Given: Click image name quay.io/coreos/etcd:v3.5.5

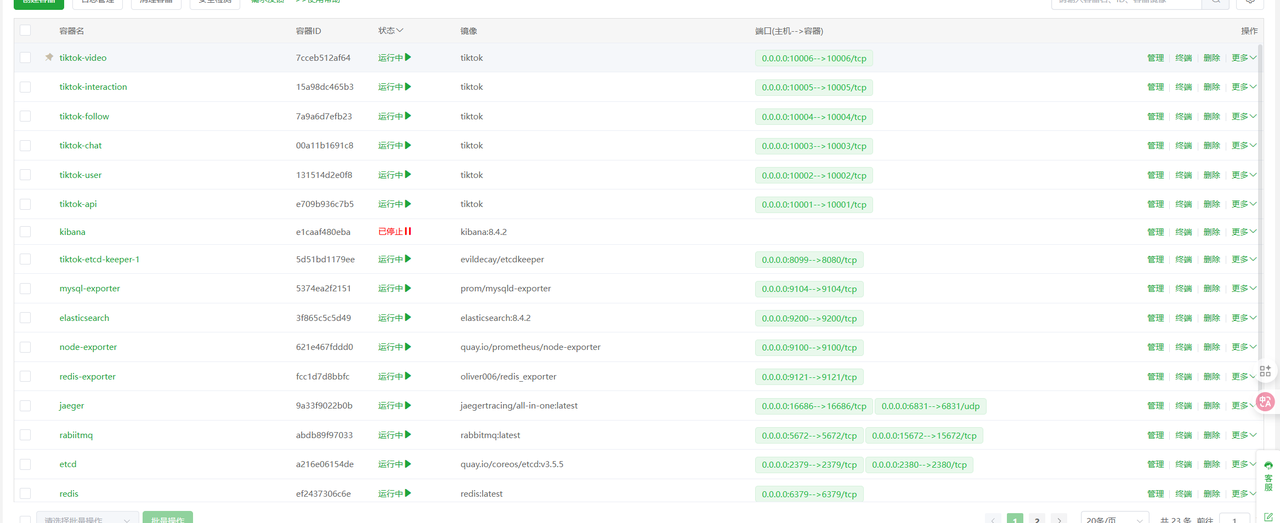Looking at the screenshot, I should (x=512, y=464).
